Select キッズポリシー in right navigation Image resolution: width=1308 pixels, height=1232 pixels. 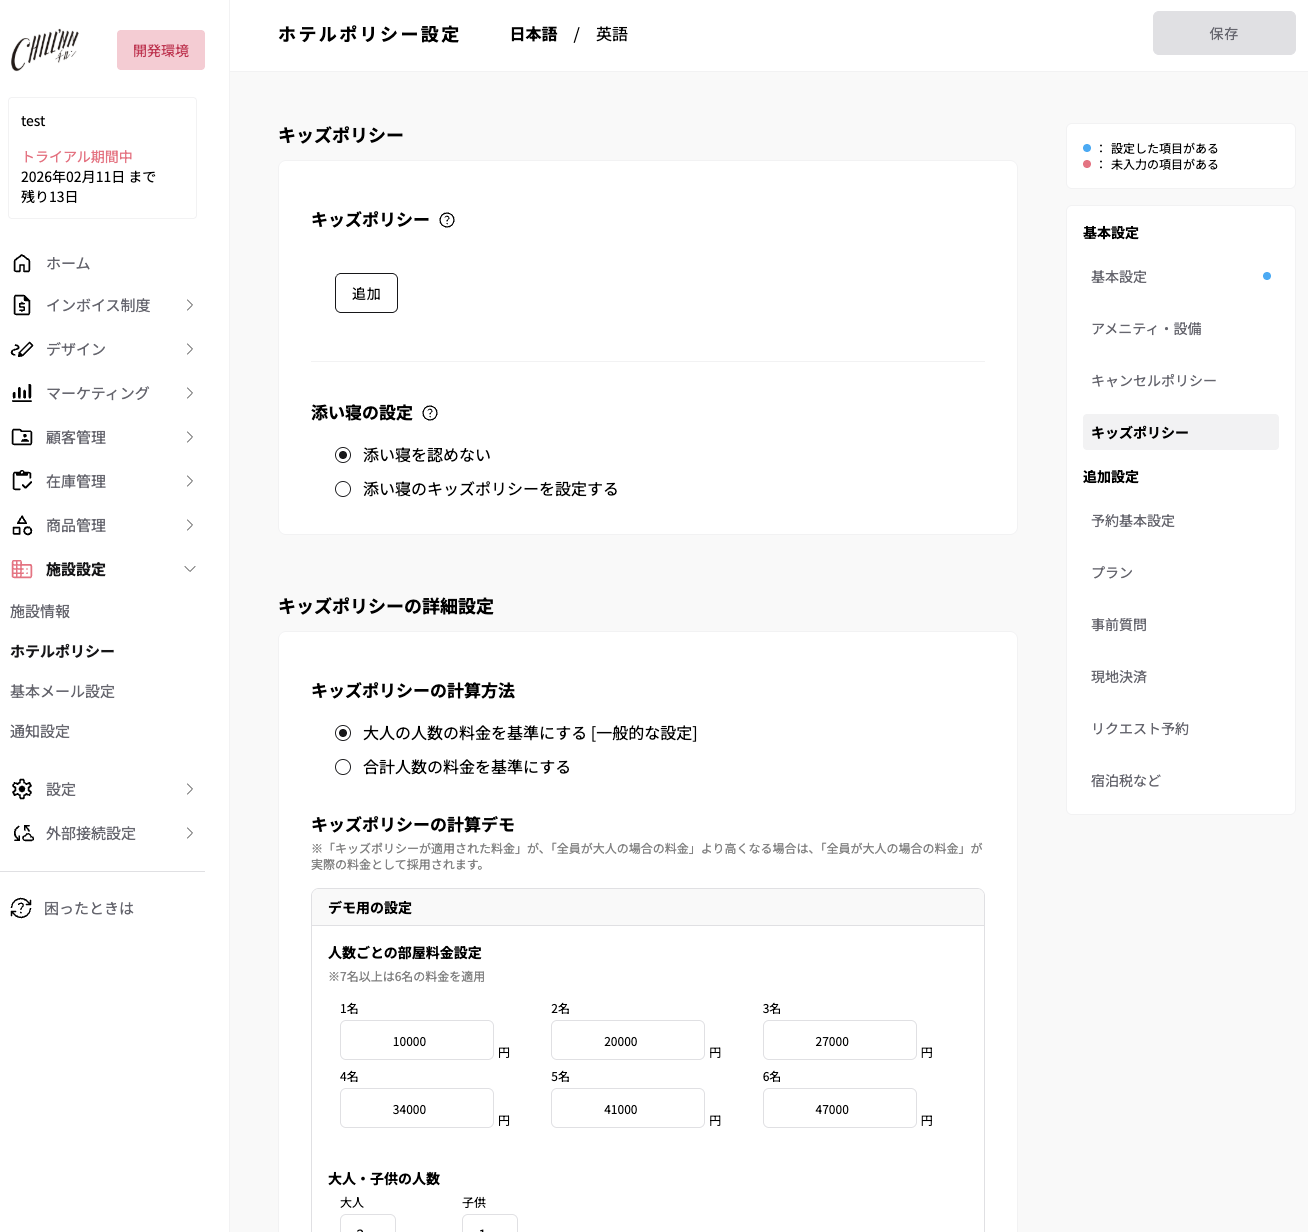point(1180,432)
